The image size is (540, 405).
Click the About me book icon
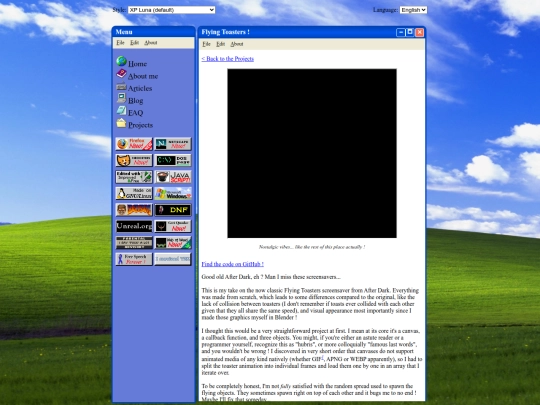click(121, 74)
